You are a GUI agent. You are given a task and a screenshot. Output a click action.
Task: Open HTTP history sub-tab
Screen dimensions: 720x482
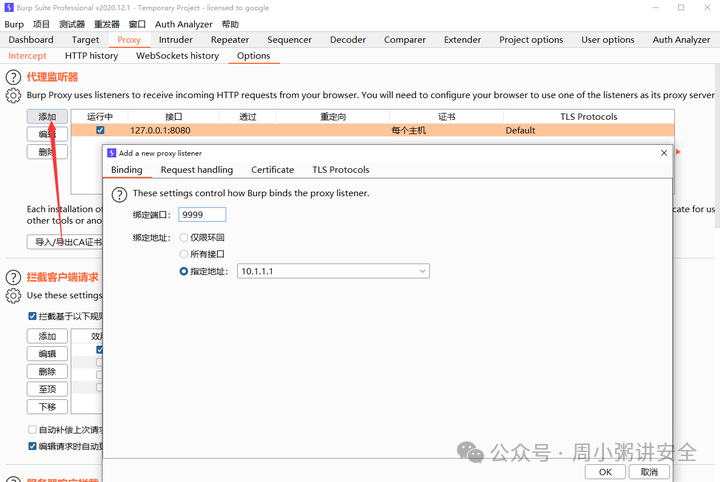(91, 56)
